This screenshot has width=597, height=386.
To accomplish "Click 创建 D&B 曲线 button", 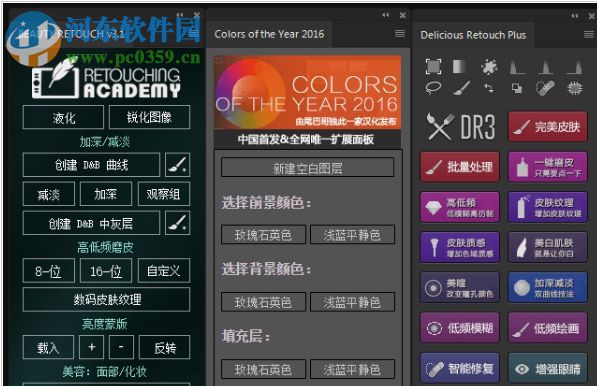I will point(91,165).
